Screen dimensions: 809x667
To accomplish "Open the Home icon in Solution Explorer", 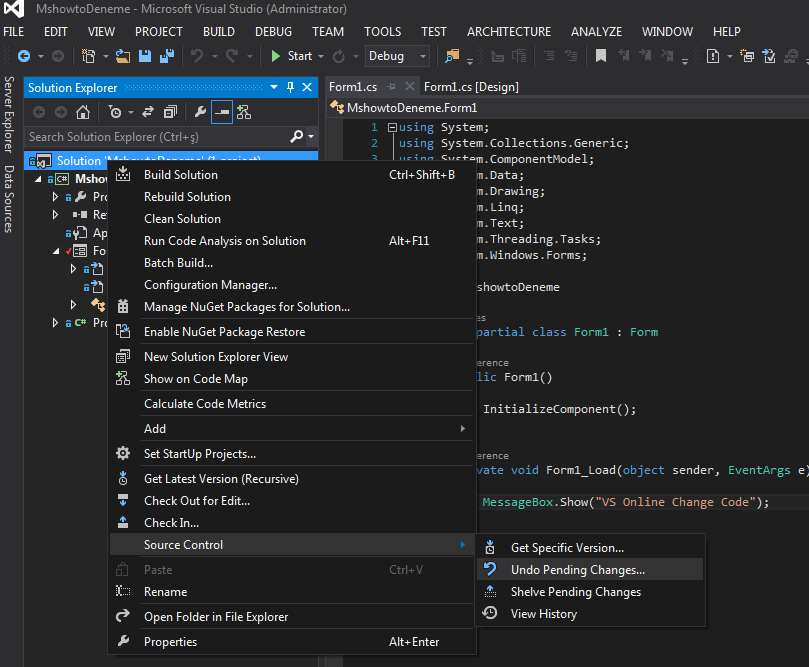I will (x=83, y=112).
